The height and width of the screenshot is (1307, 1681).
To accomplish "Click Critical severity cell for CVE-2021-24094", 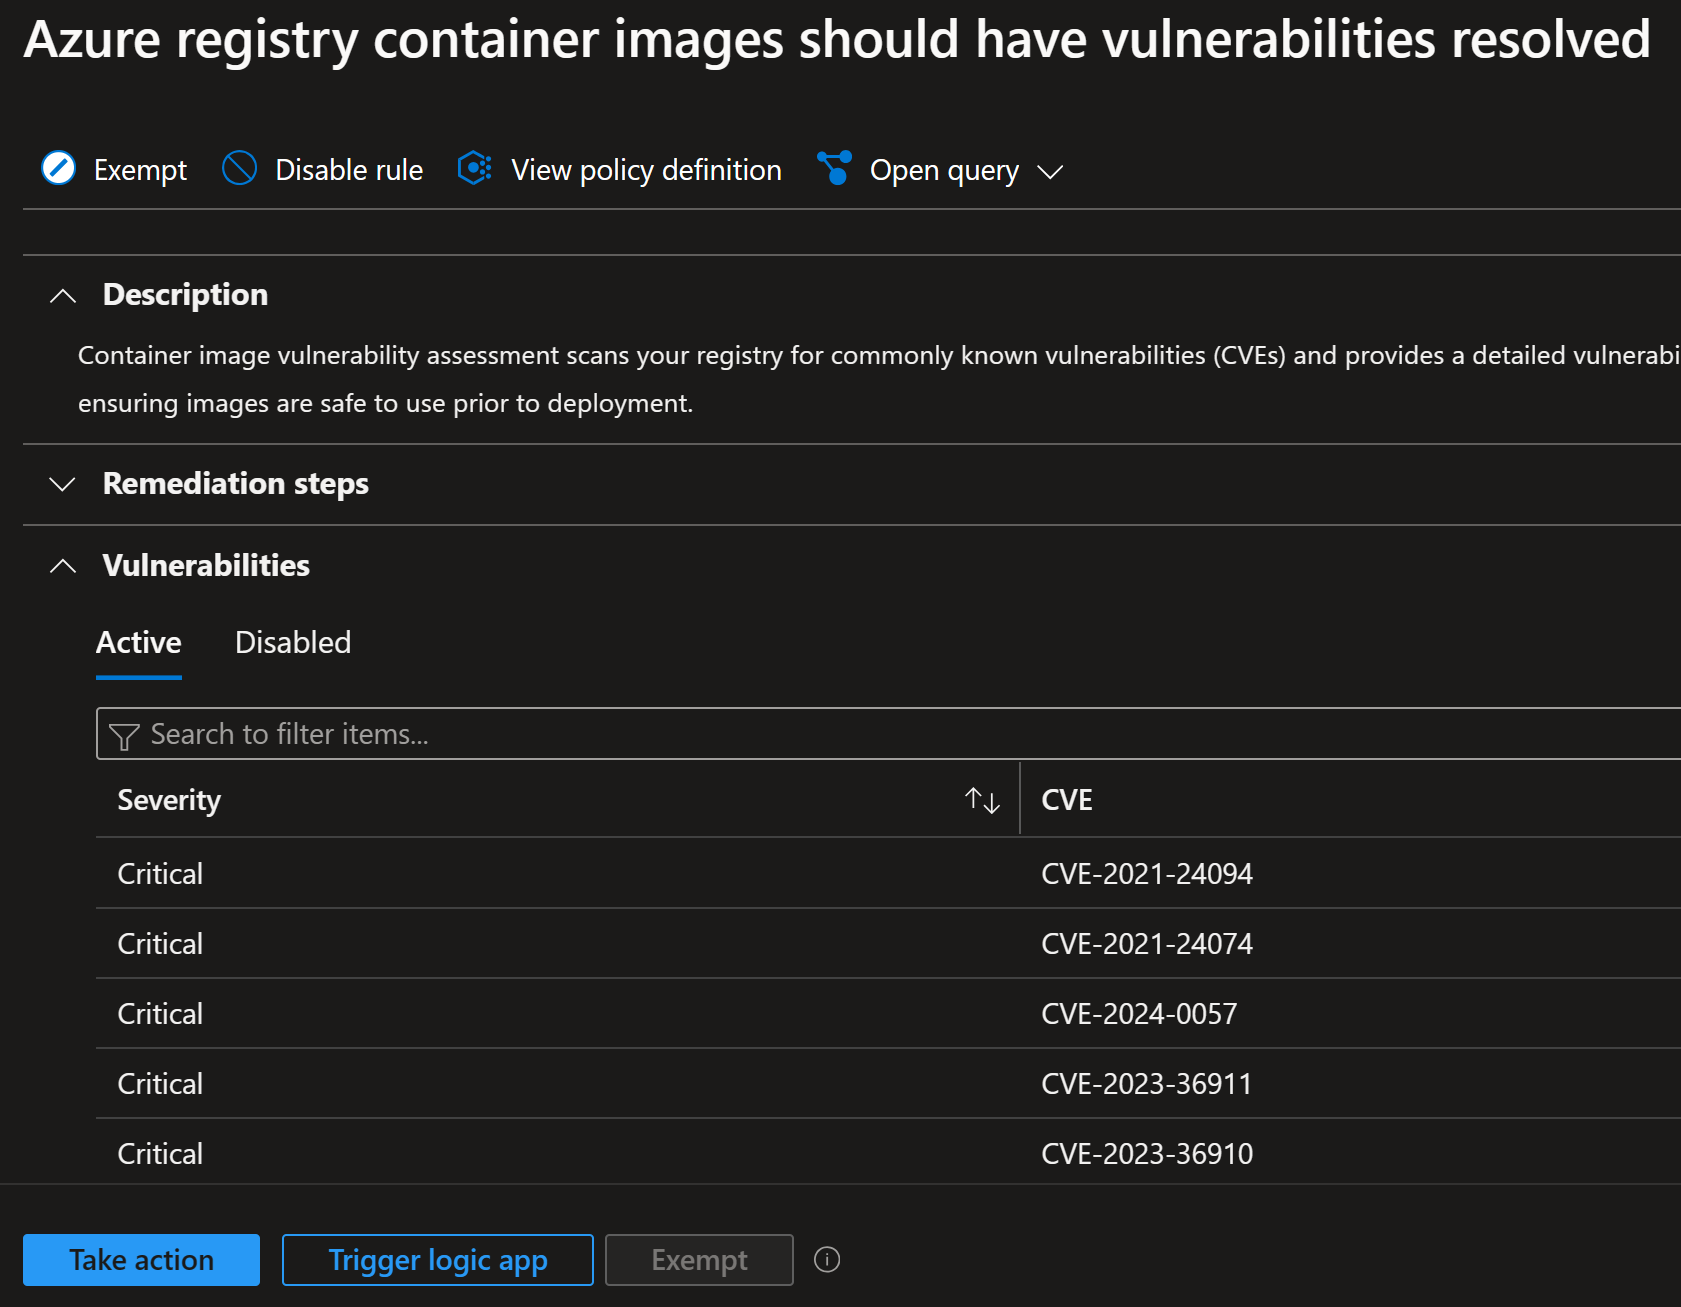I will coord(160,874).
